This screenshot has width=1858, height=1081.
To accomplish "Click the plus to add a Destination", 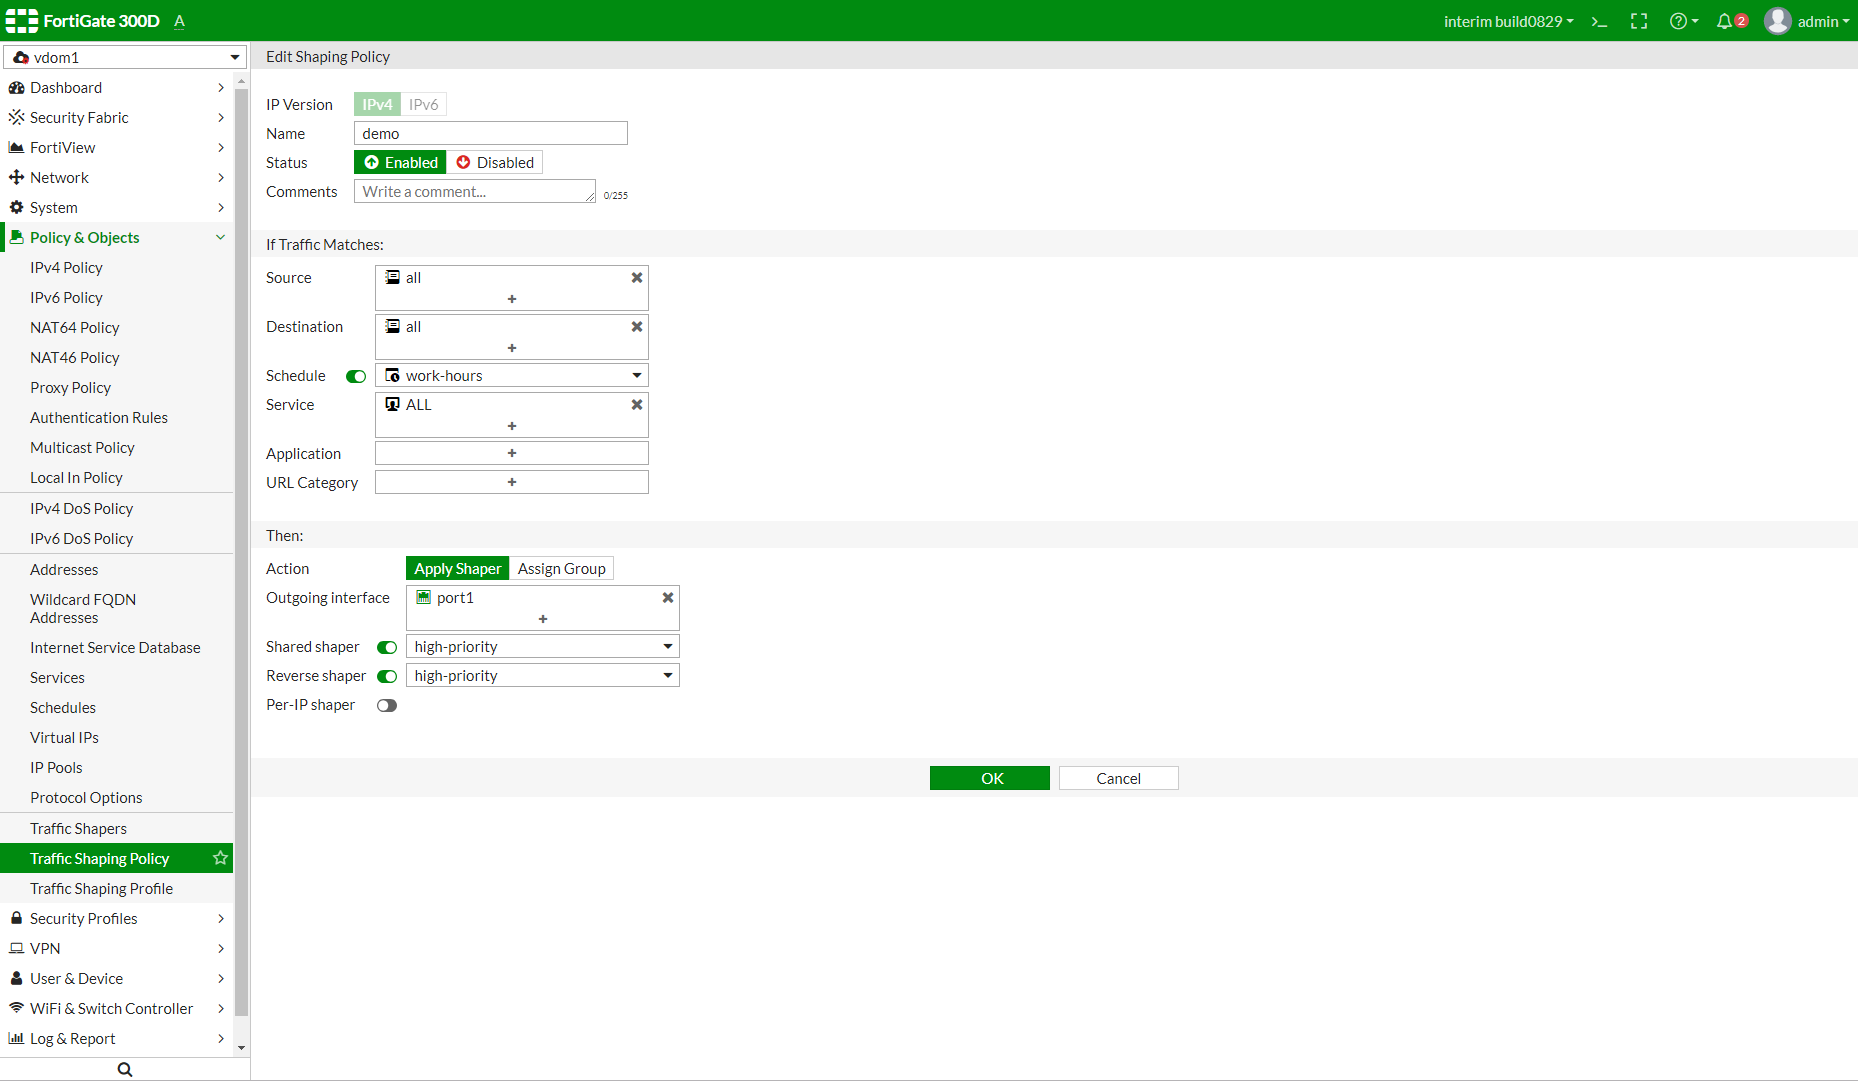I will pyautogui.click(x=511, y=348).
